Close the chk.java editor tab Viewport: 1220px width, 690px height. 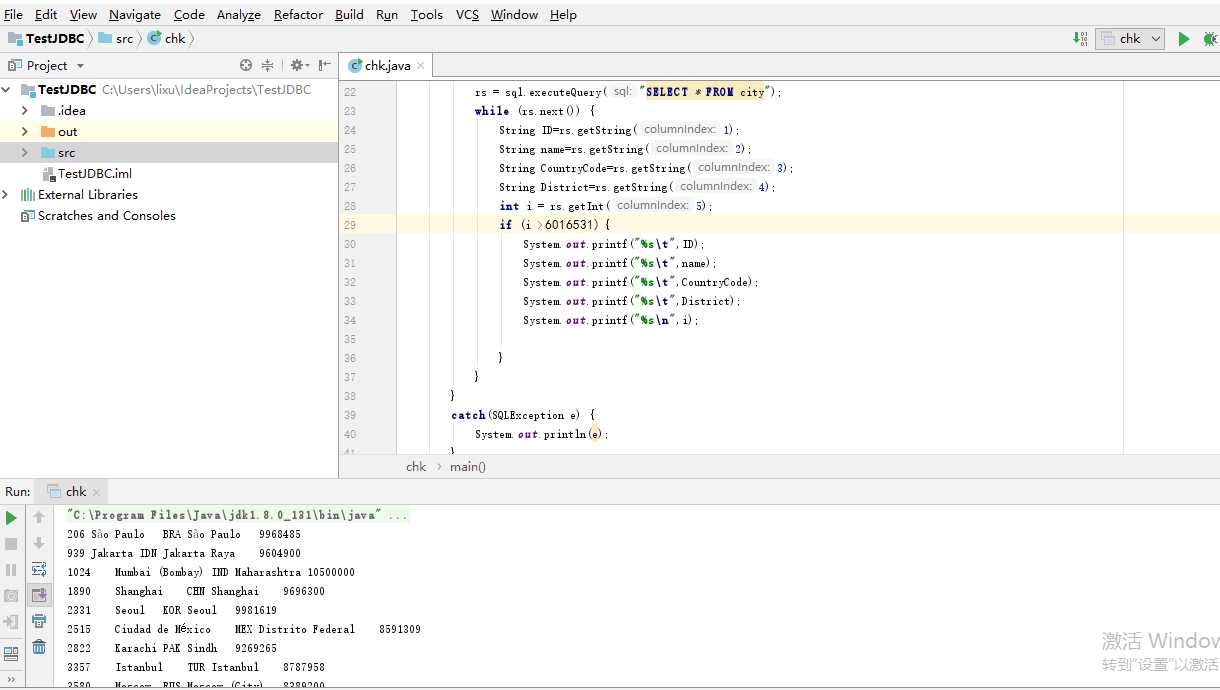click(x=421, y=66)
